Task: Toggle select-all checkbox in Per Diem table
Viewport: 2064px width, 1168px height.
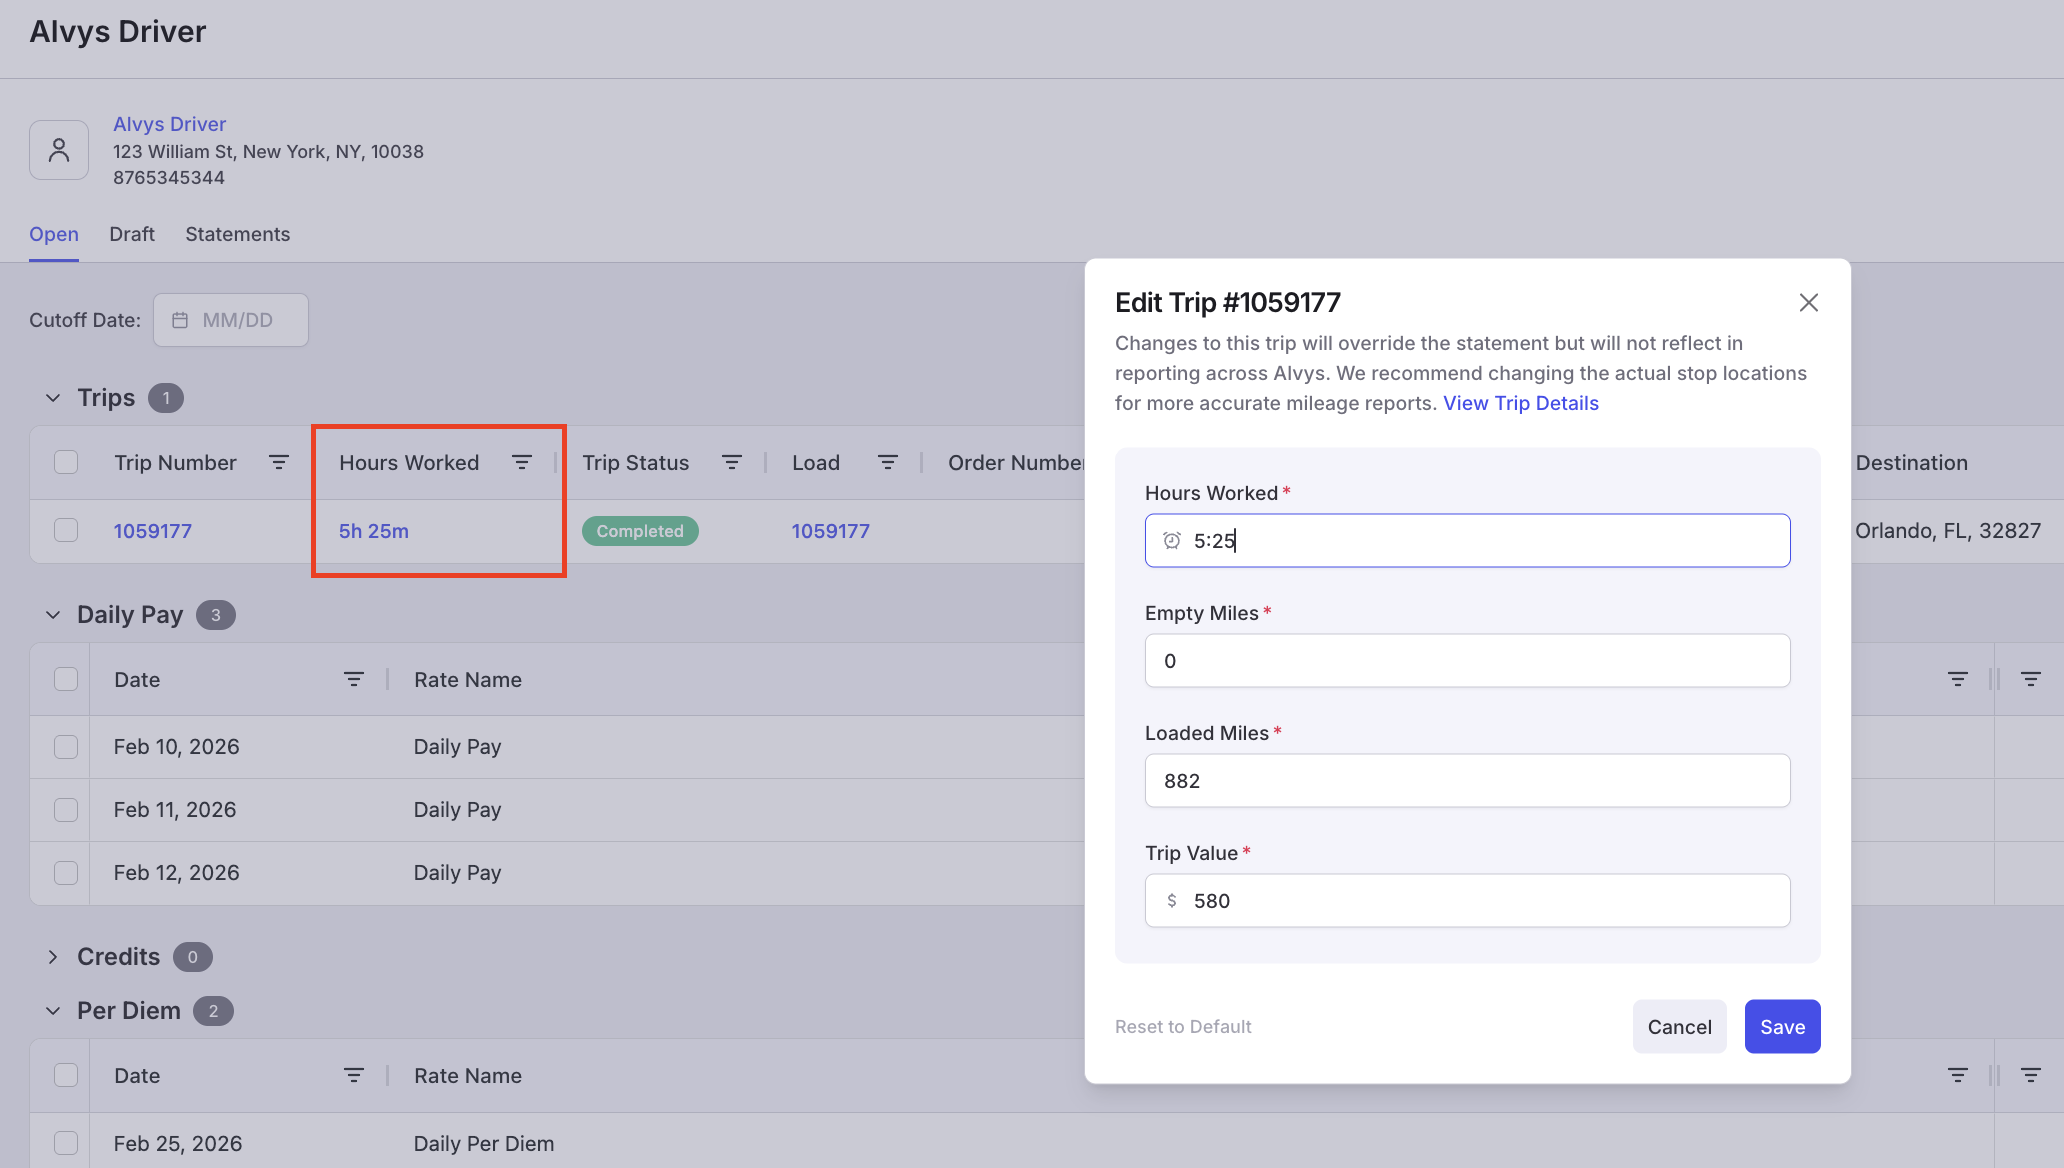Action: point(66,1075)
